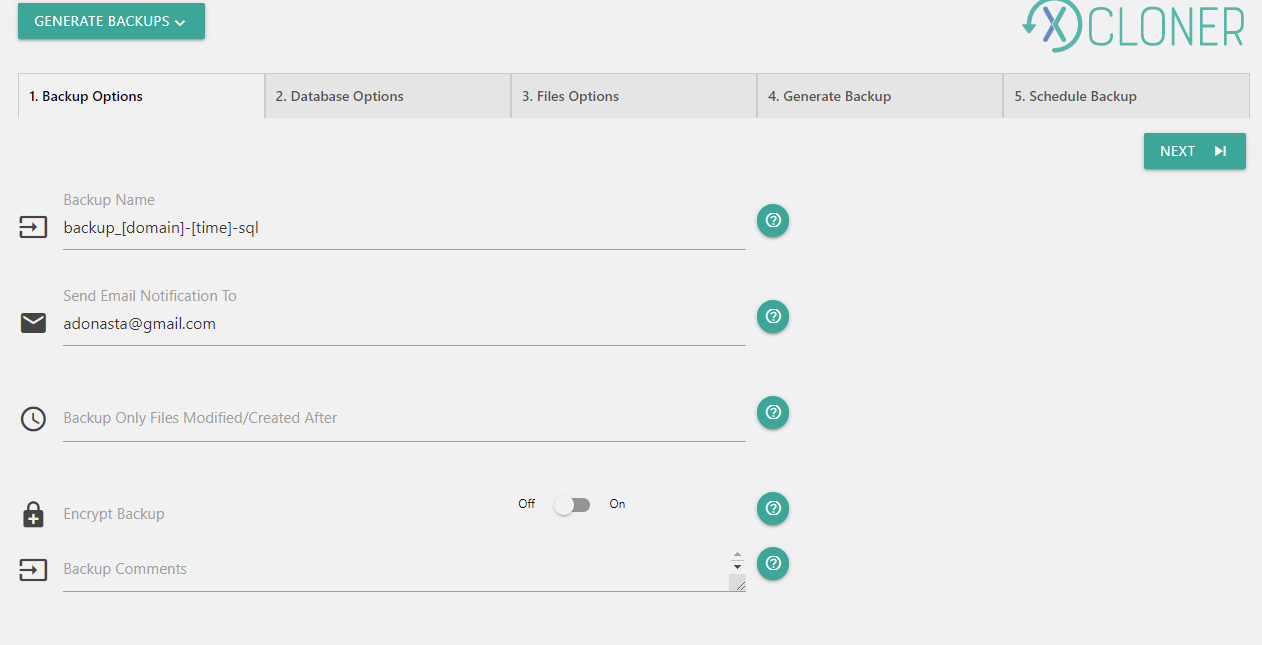The height and width of the screenshot is (645, 1262).
Task: Click the Backup Comments textarea resize handle
Action: pyautogui.click(x=738, y=584)
